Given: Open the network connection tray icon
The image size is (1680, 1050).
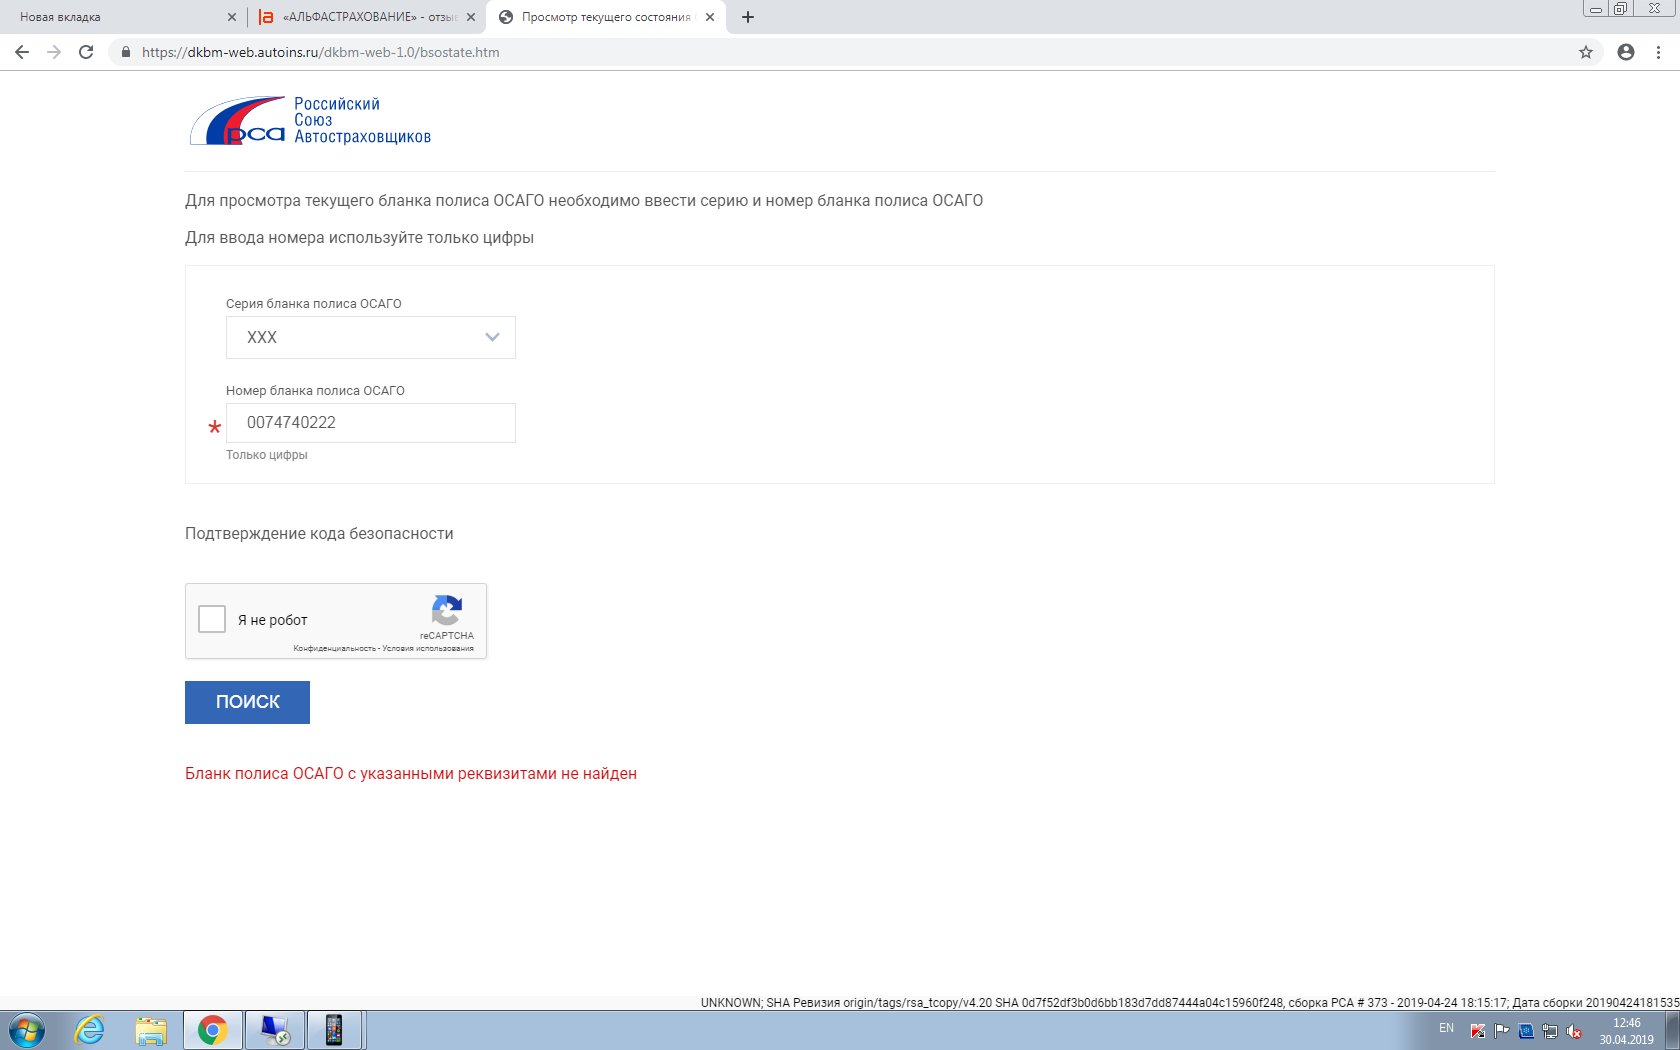Looking at the screenshot, I should pyautogui.click(x=1550, y=1031).
